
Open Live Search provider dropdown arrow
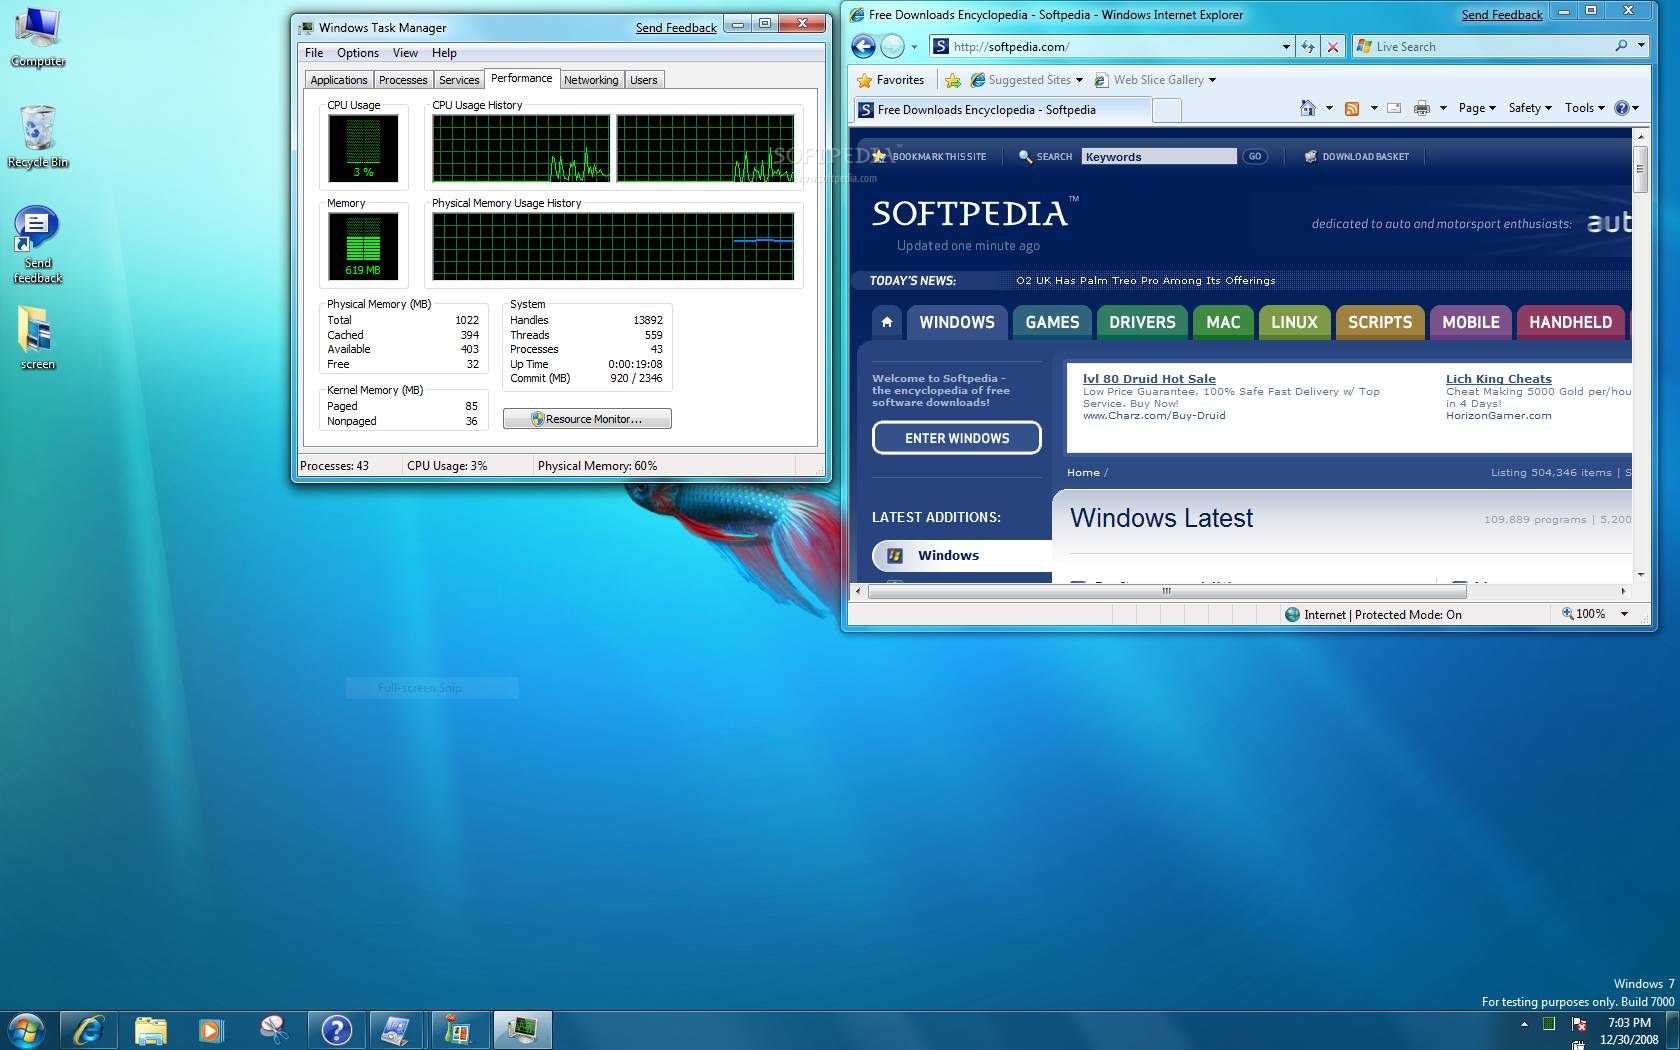[x=1641, y=46]
